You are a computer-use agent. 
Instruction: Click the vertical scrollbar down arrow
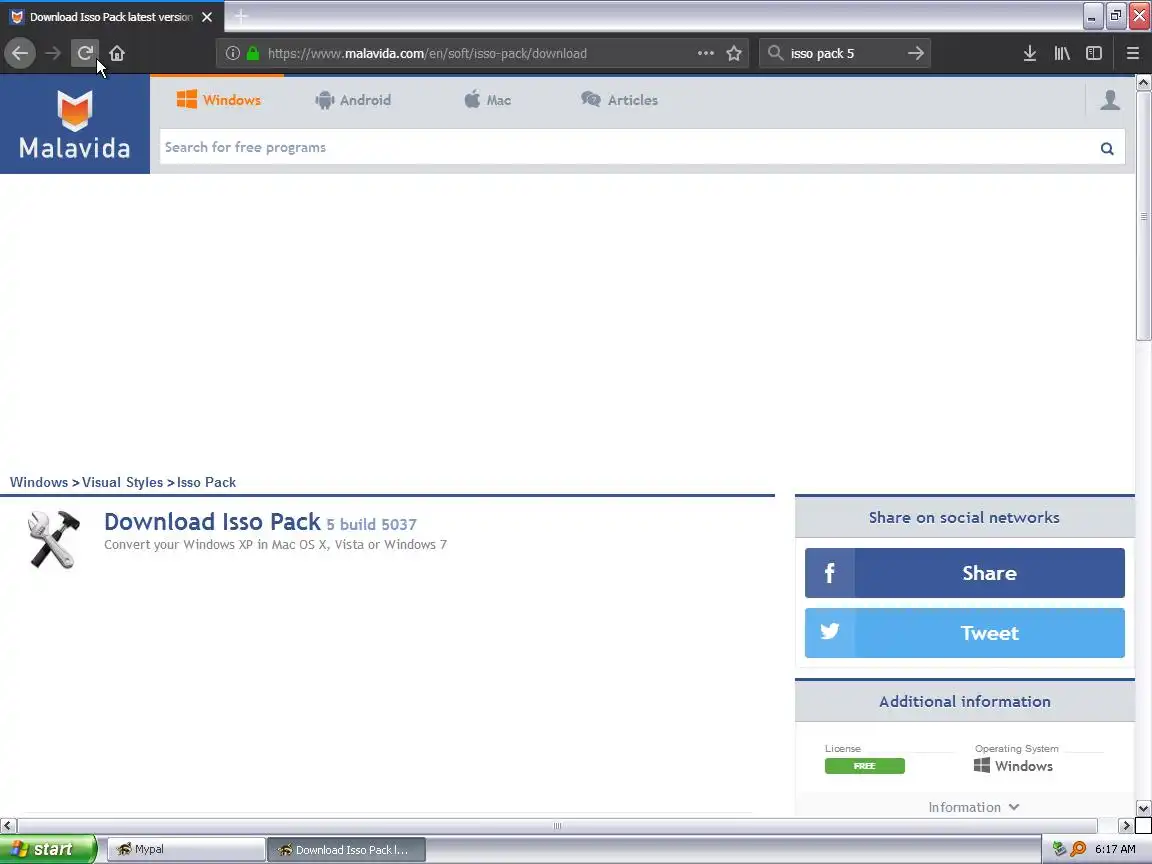pos(1143,808)
